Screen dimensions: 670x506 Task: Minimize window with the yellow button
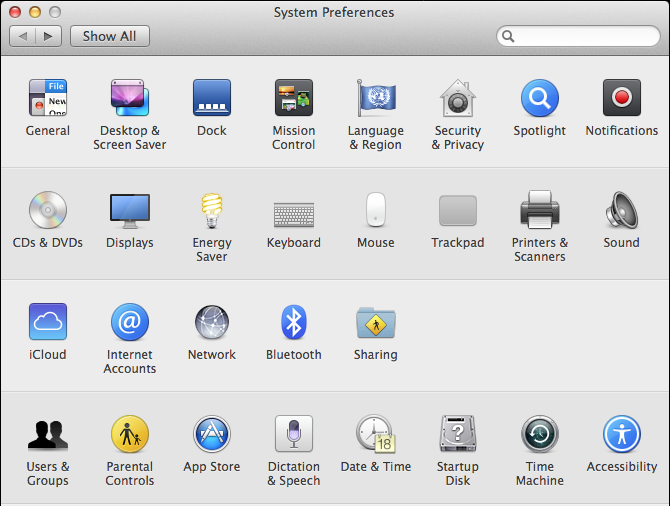pyautogui.click(x=35, y=12)
